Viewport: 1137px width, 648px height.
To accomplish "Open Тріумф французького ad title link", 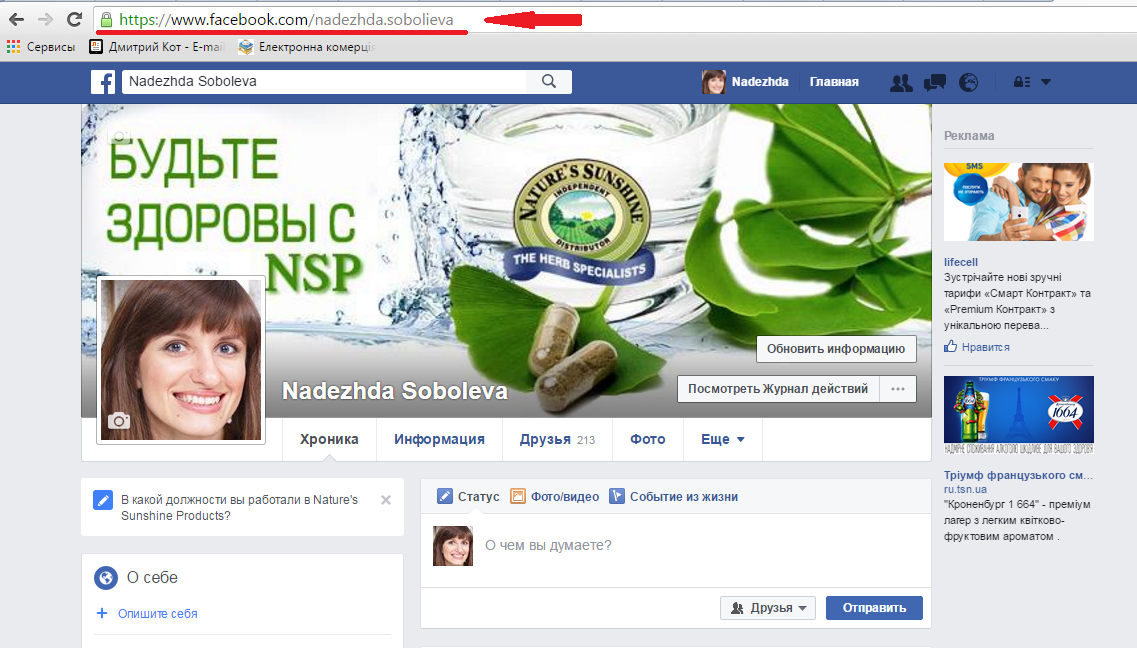I will click(x=1018, y=475).
